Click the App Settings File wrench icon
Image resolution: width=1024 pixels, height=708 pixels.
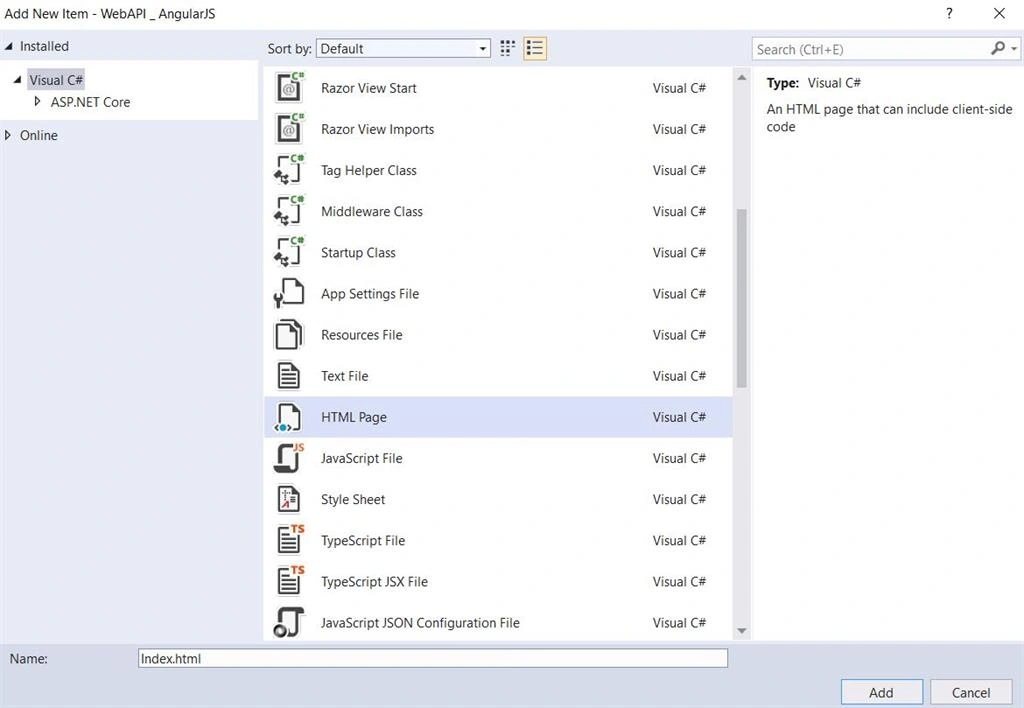click(x=289, y=293)
